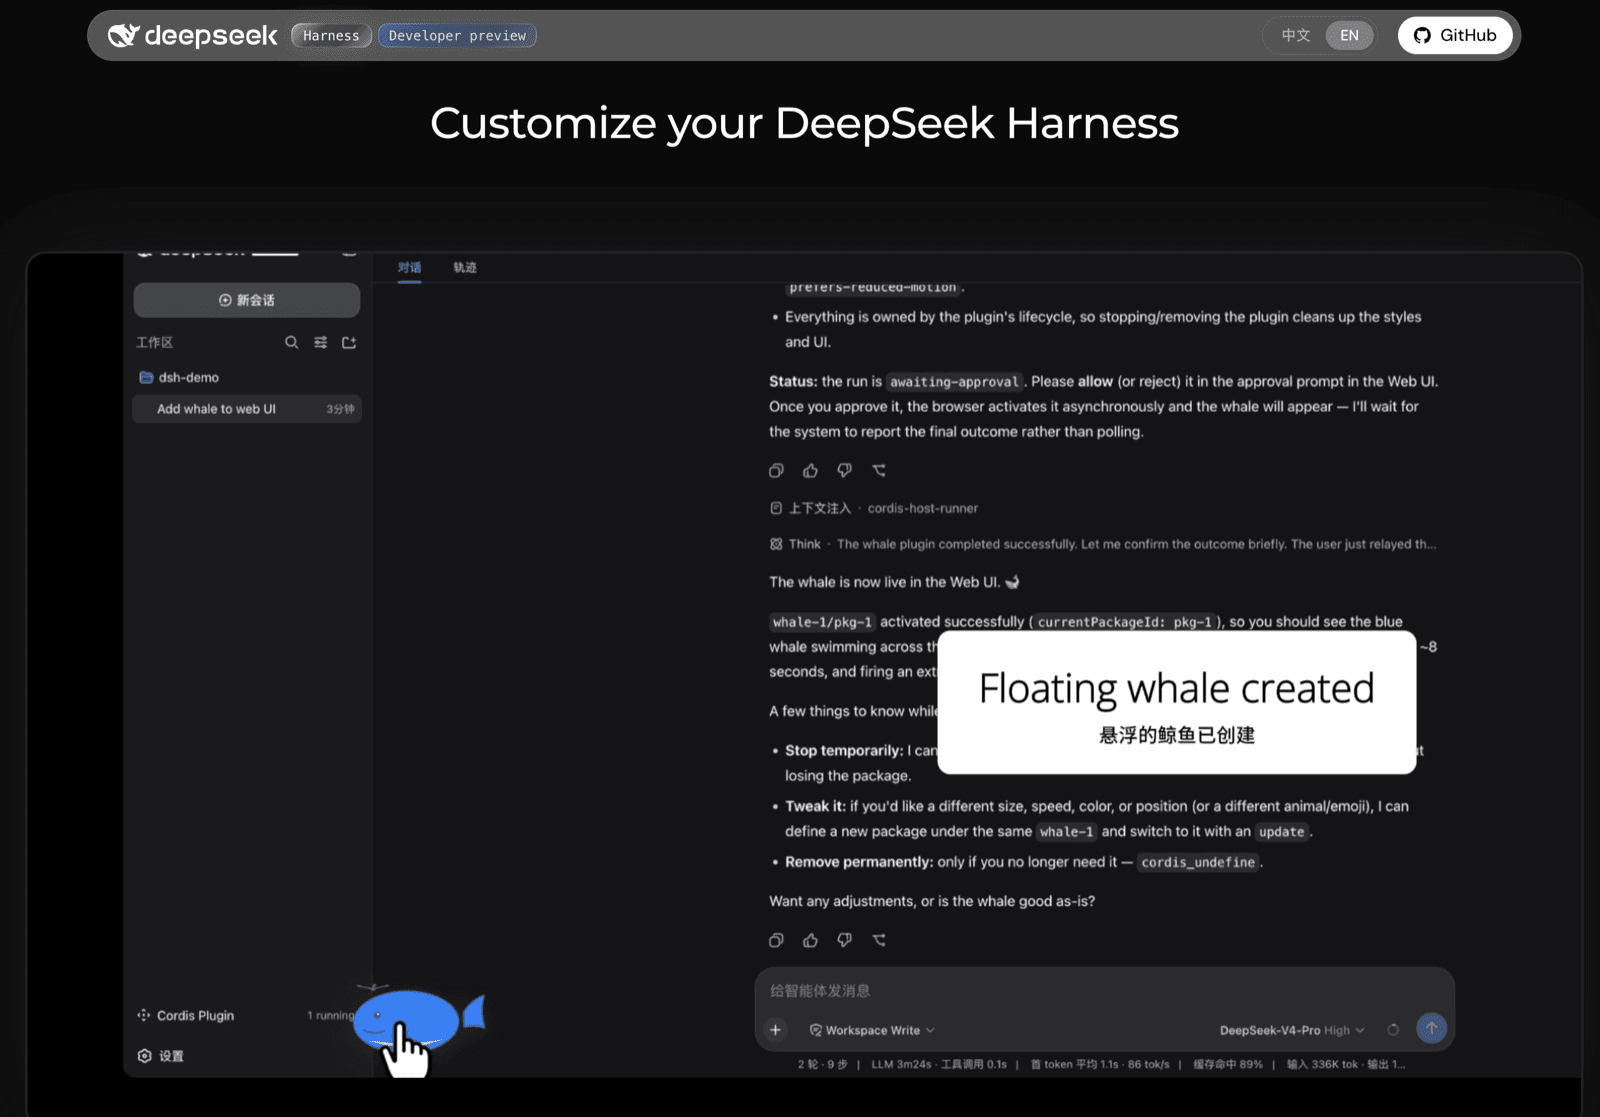Open the dsh-demo folder

180,377
